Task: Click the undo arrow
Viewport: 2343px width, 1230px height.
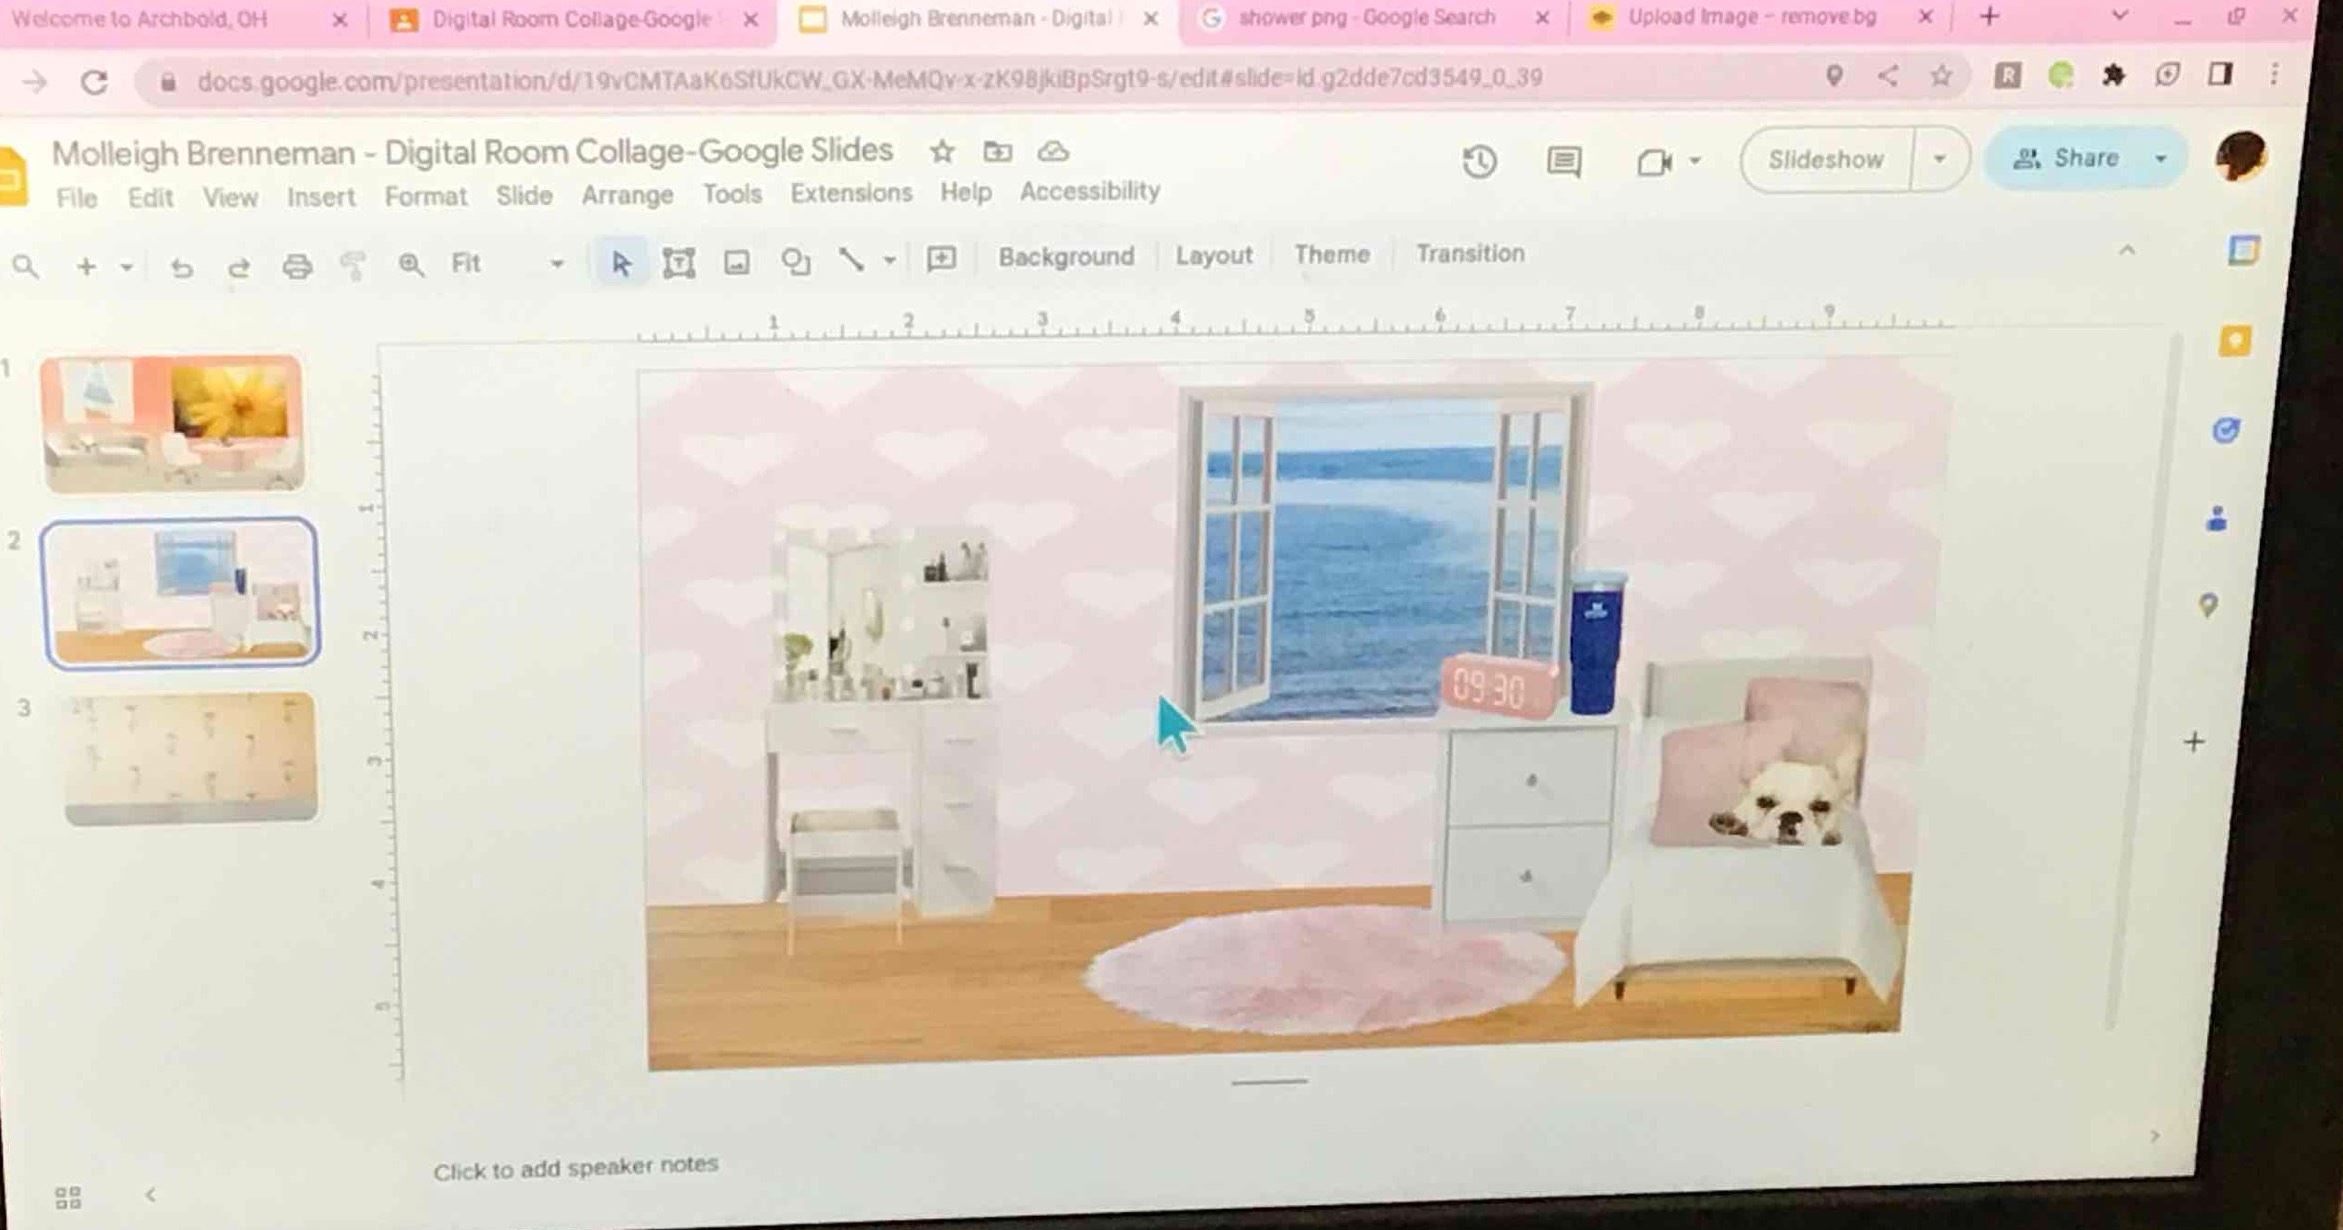Action: pyautogui.click(x=181, y=267)
